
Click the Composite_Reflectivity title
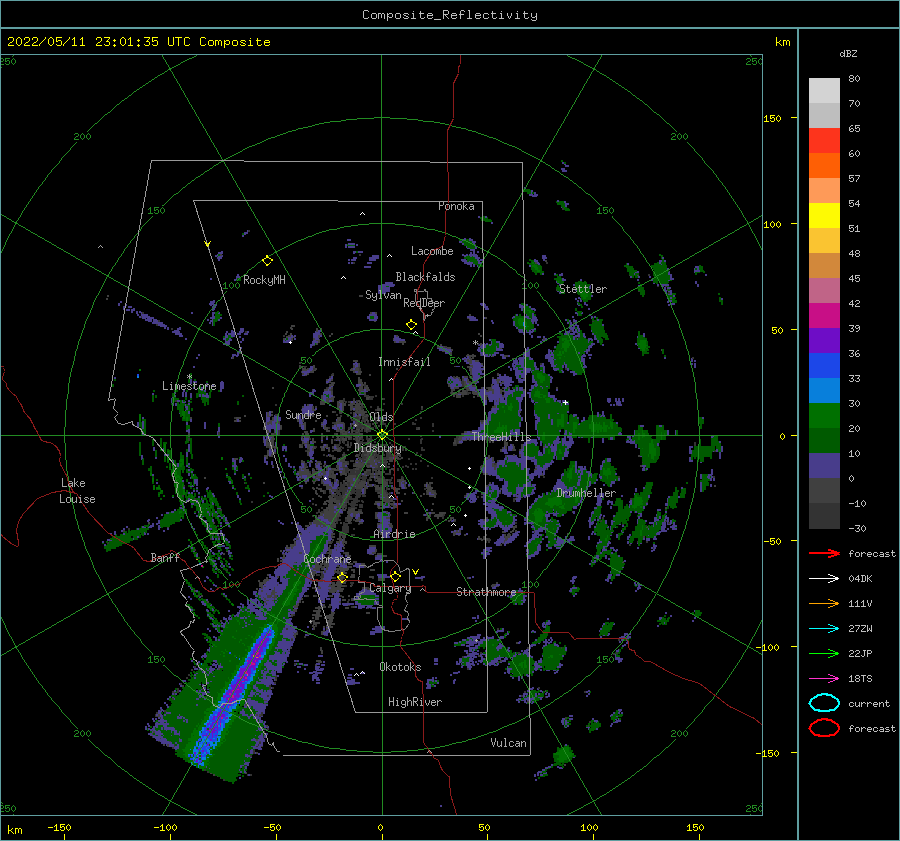pyautogui.click(x=450, y=15)
